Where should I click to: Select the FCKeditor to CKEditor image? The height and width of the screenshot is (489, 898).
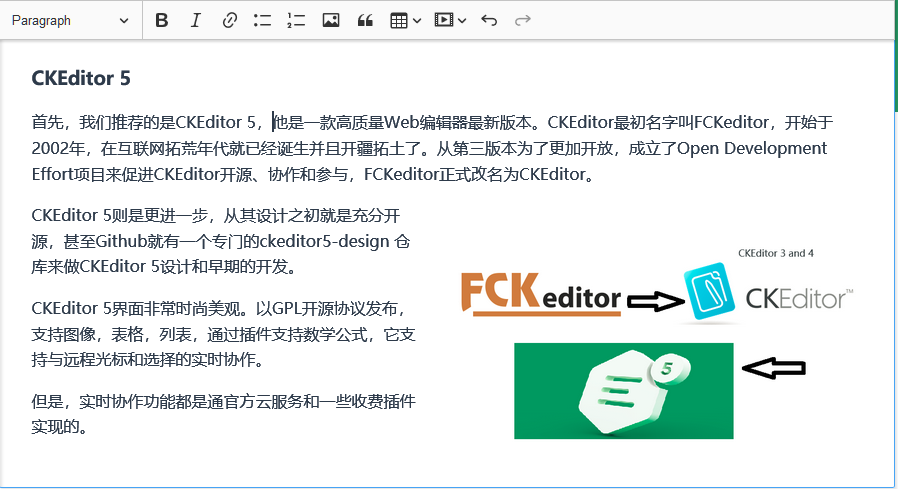(x=656, y=344)
